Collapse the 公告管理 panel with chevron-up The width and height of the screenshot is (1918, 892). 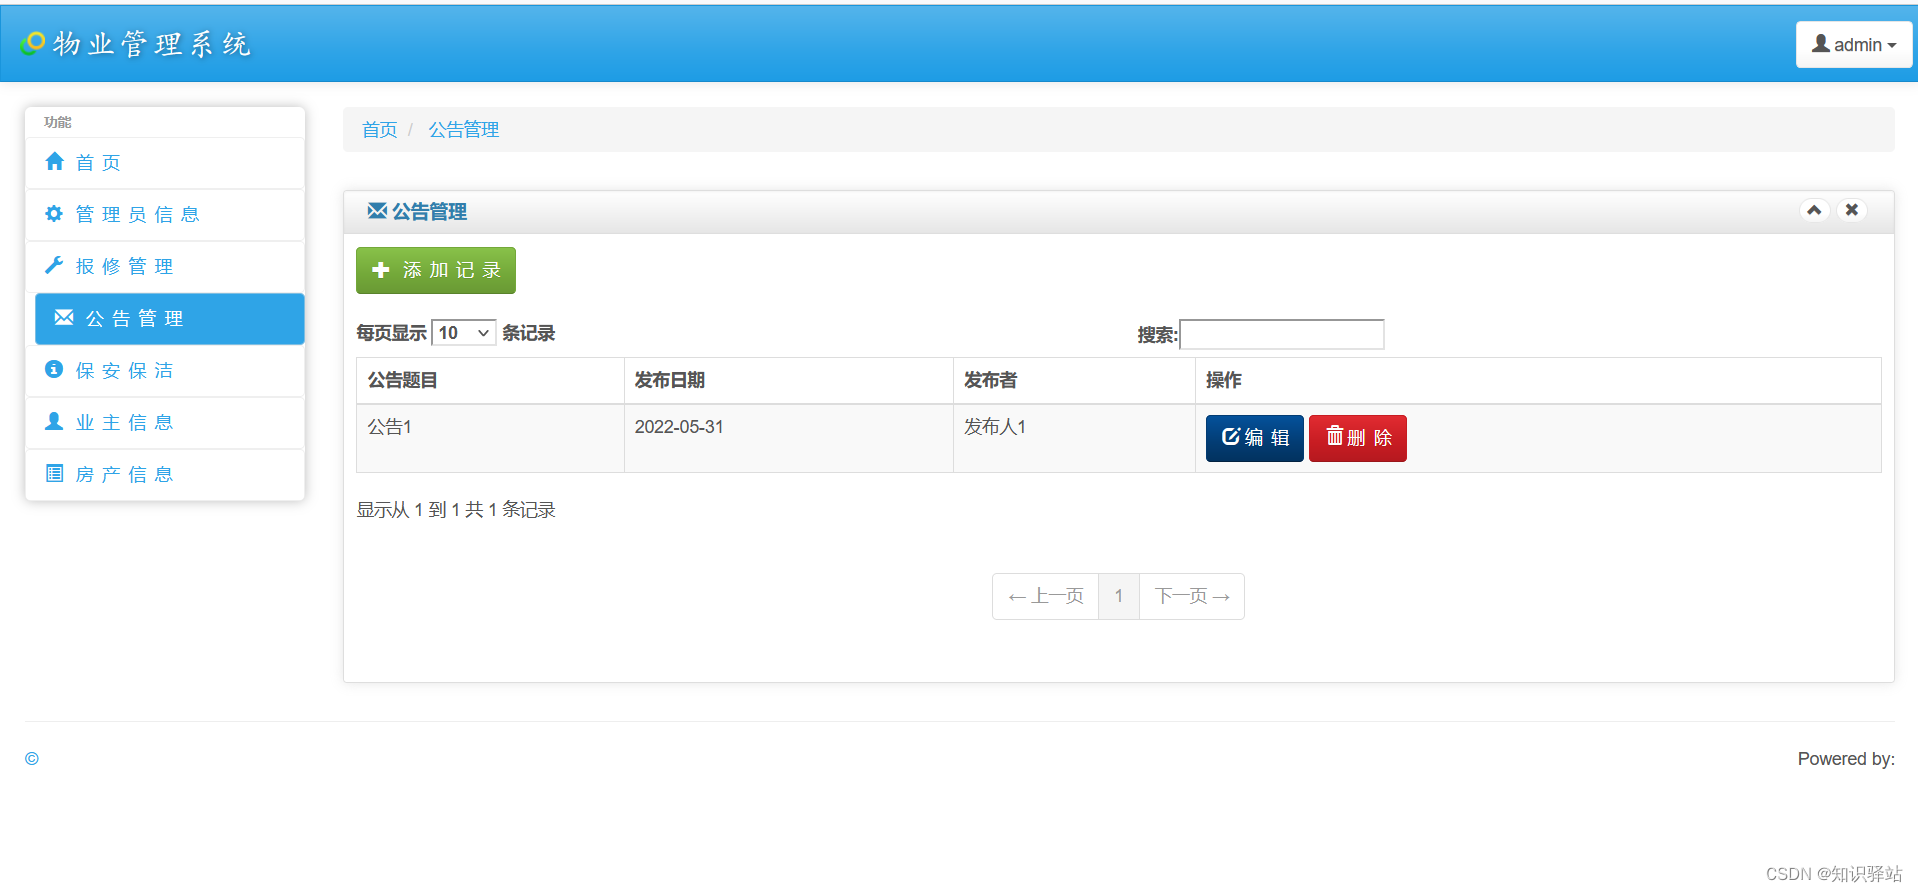click(1814, 210)
